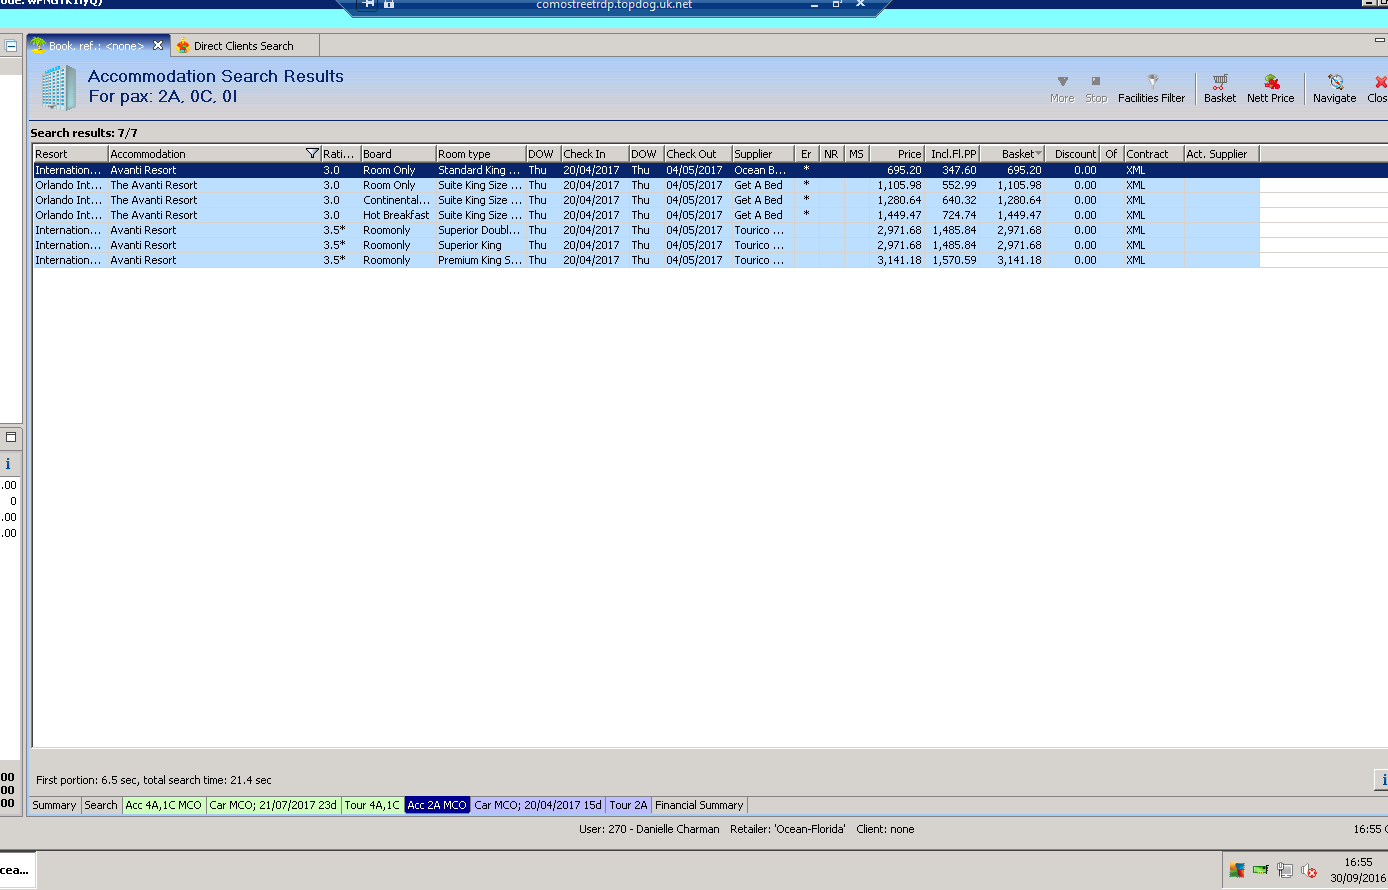The image size is (1388, 890).
Task: Switch to Car MCO; 21/07/2017 23d tab
Action: (272, 805)
